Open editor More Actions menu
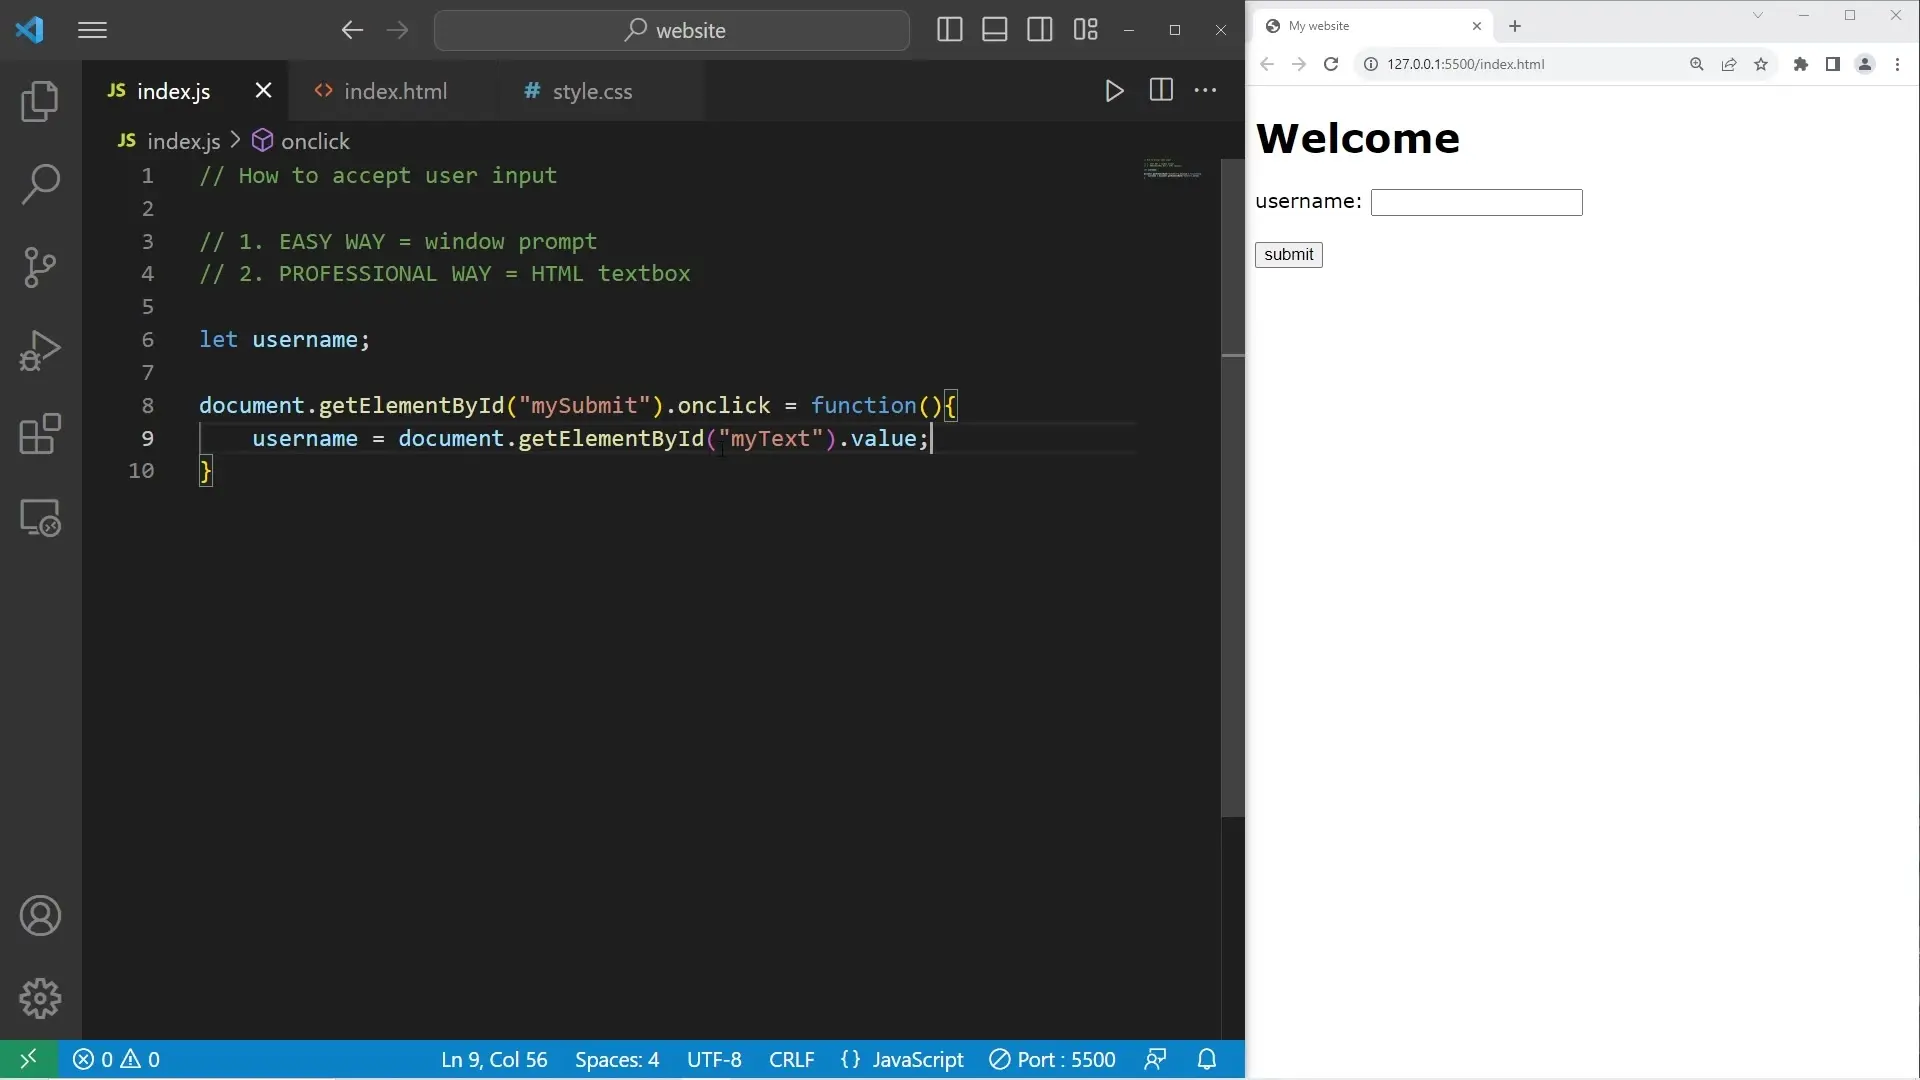Viewport: 1920px width, 1080px height. pos(1206,91)
